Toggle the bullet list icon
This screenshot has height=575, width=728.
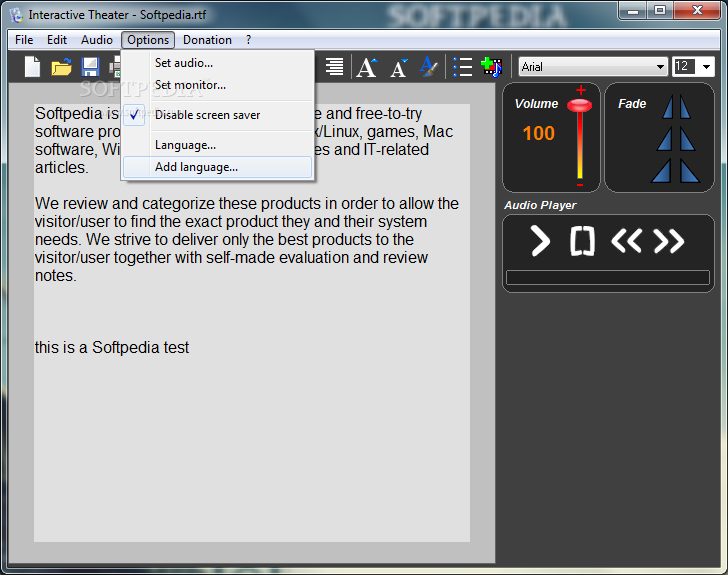(462, 67)
